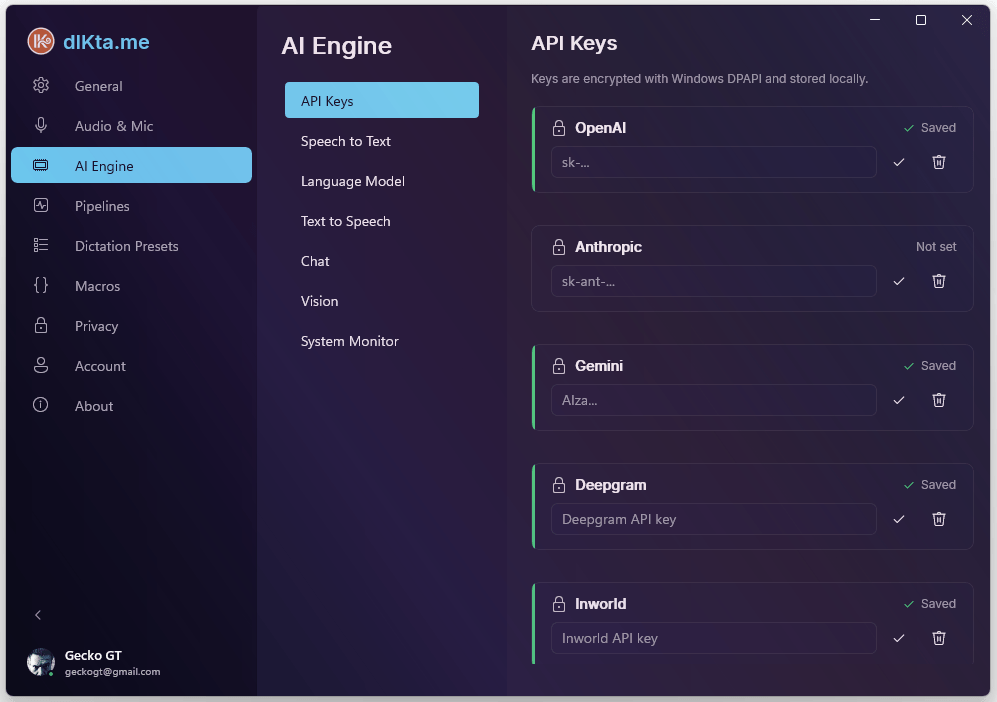Viewport: 997px width, 702px height.
Task: Click the lock icon beside OpenAI
Action: 558,128
